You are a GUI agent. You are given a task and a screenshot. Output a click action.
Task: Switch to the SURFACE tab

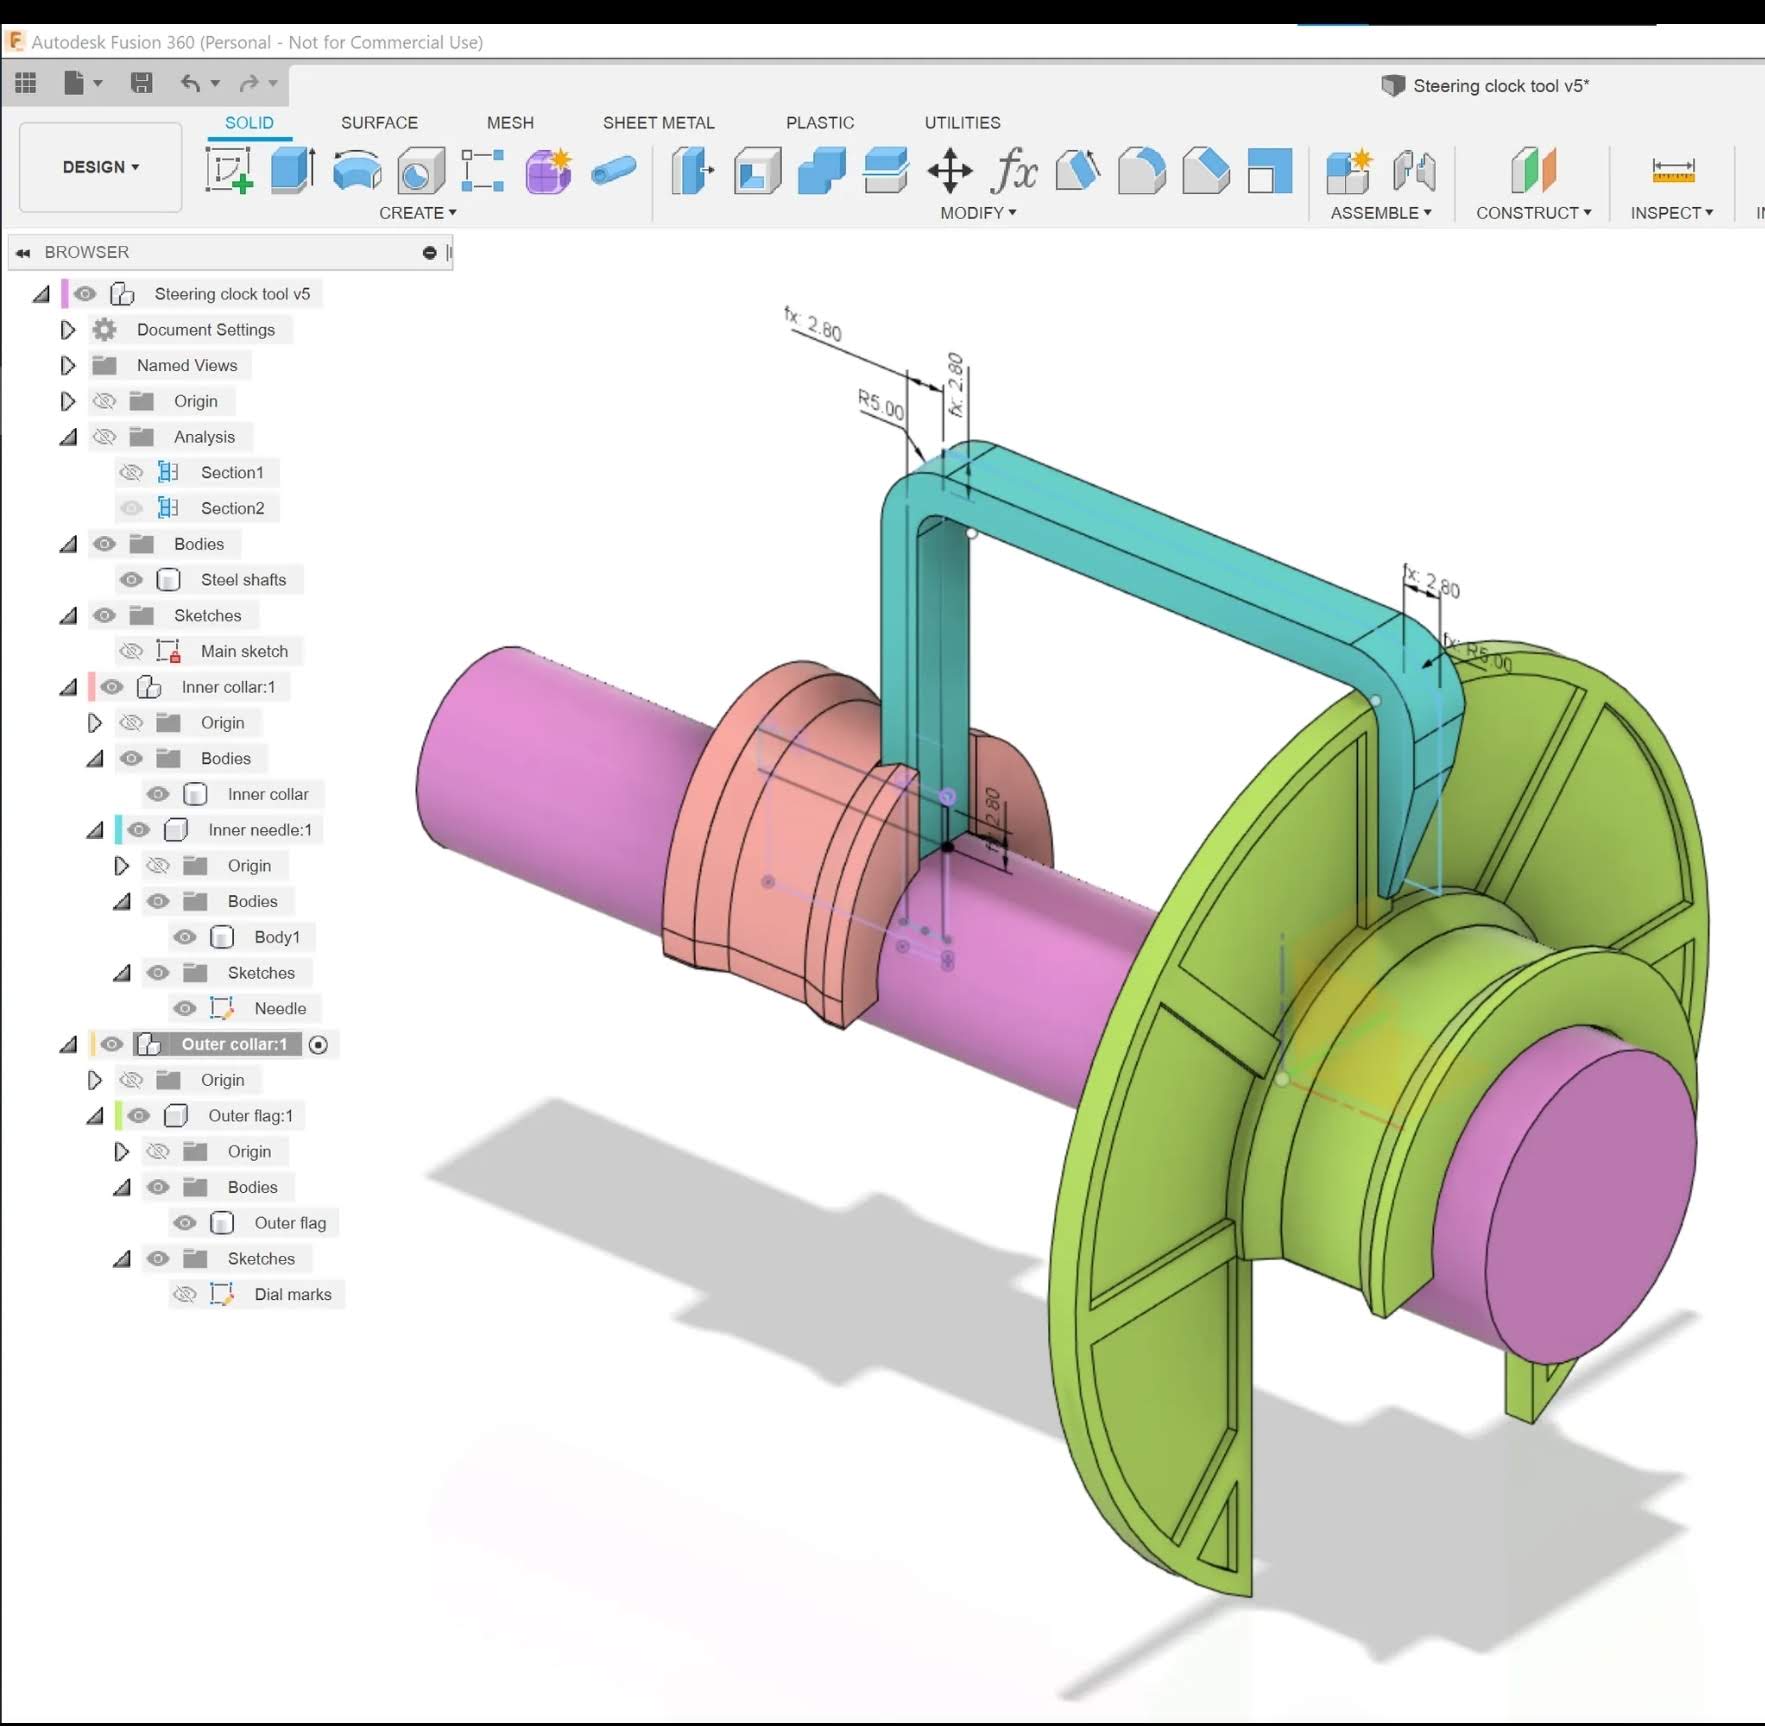point(379,123)
